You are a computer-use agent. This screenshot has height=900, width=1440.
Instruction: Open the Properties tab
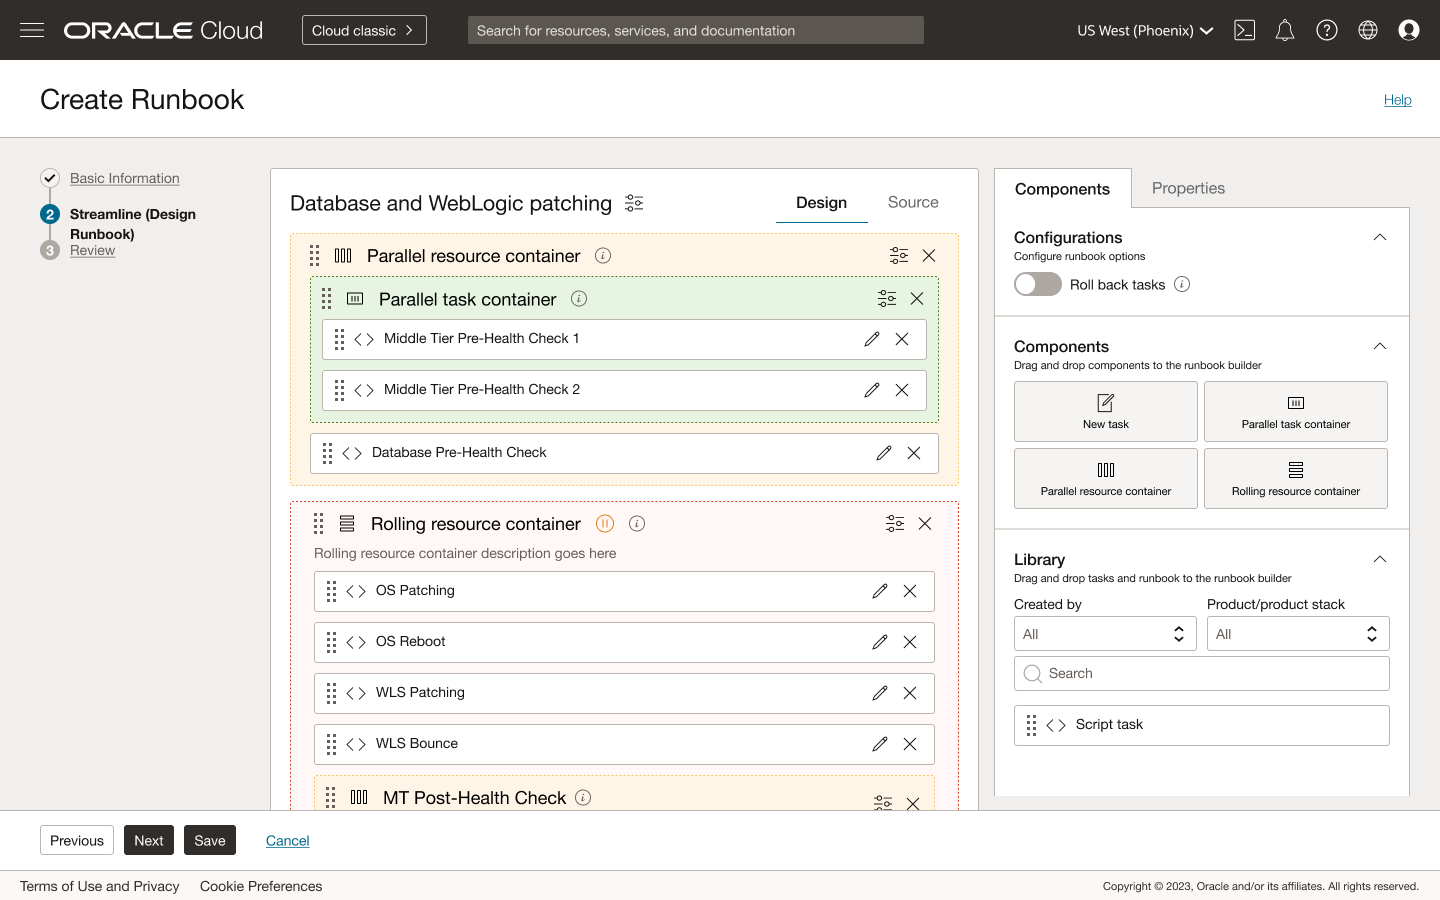coord(1188,188)
